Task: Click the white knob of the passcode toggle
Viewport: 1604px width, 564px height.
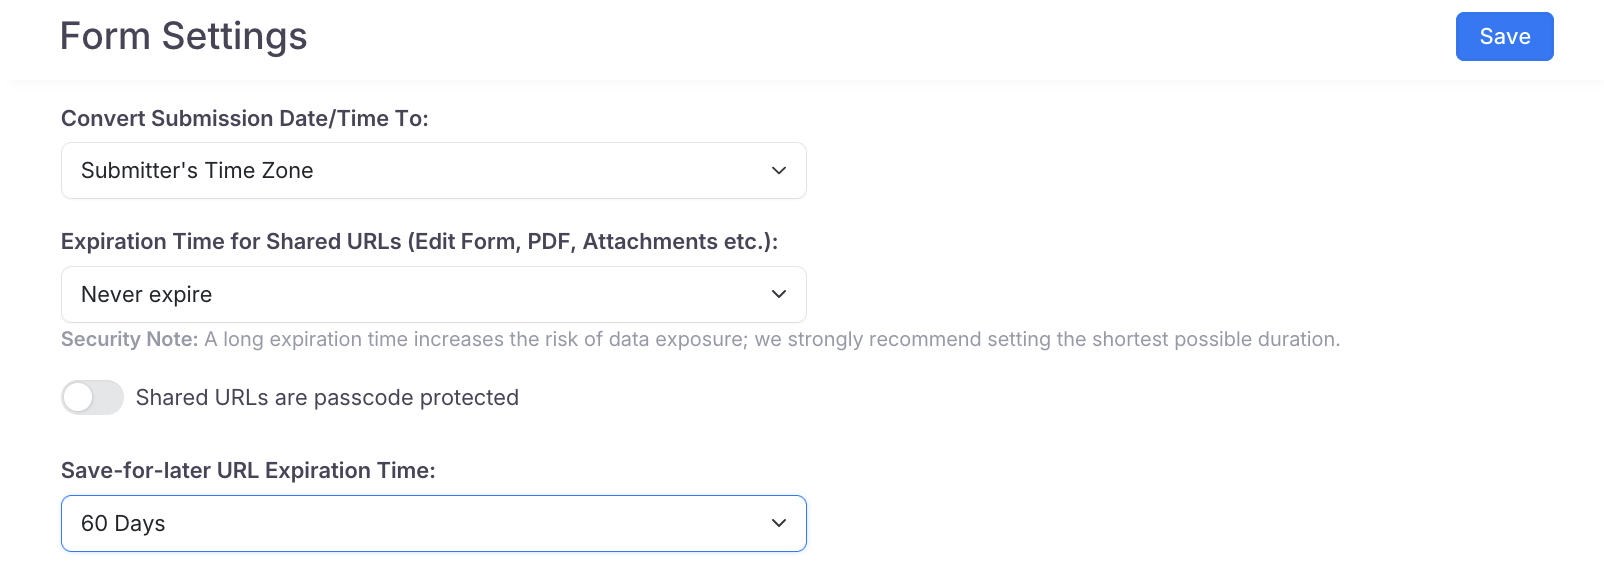Action: [78, 398]
